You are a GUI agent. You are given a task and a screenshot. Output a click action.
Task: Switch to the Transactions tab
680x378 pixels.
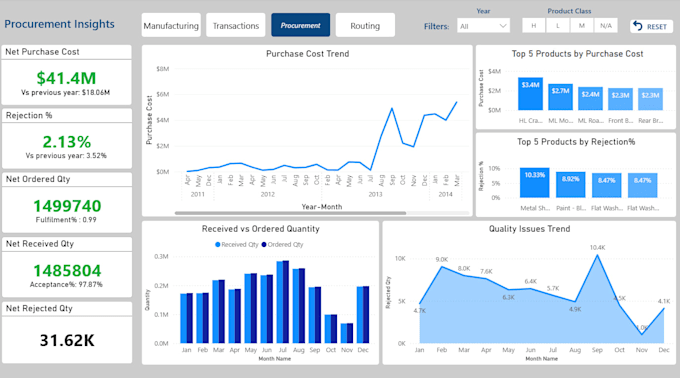click(x=235, y=26)
